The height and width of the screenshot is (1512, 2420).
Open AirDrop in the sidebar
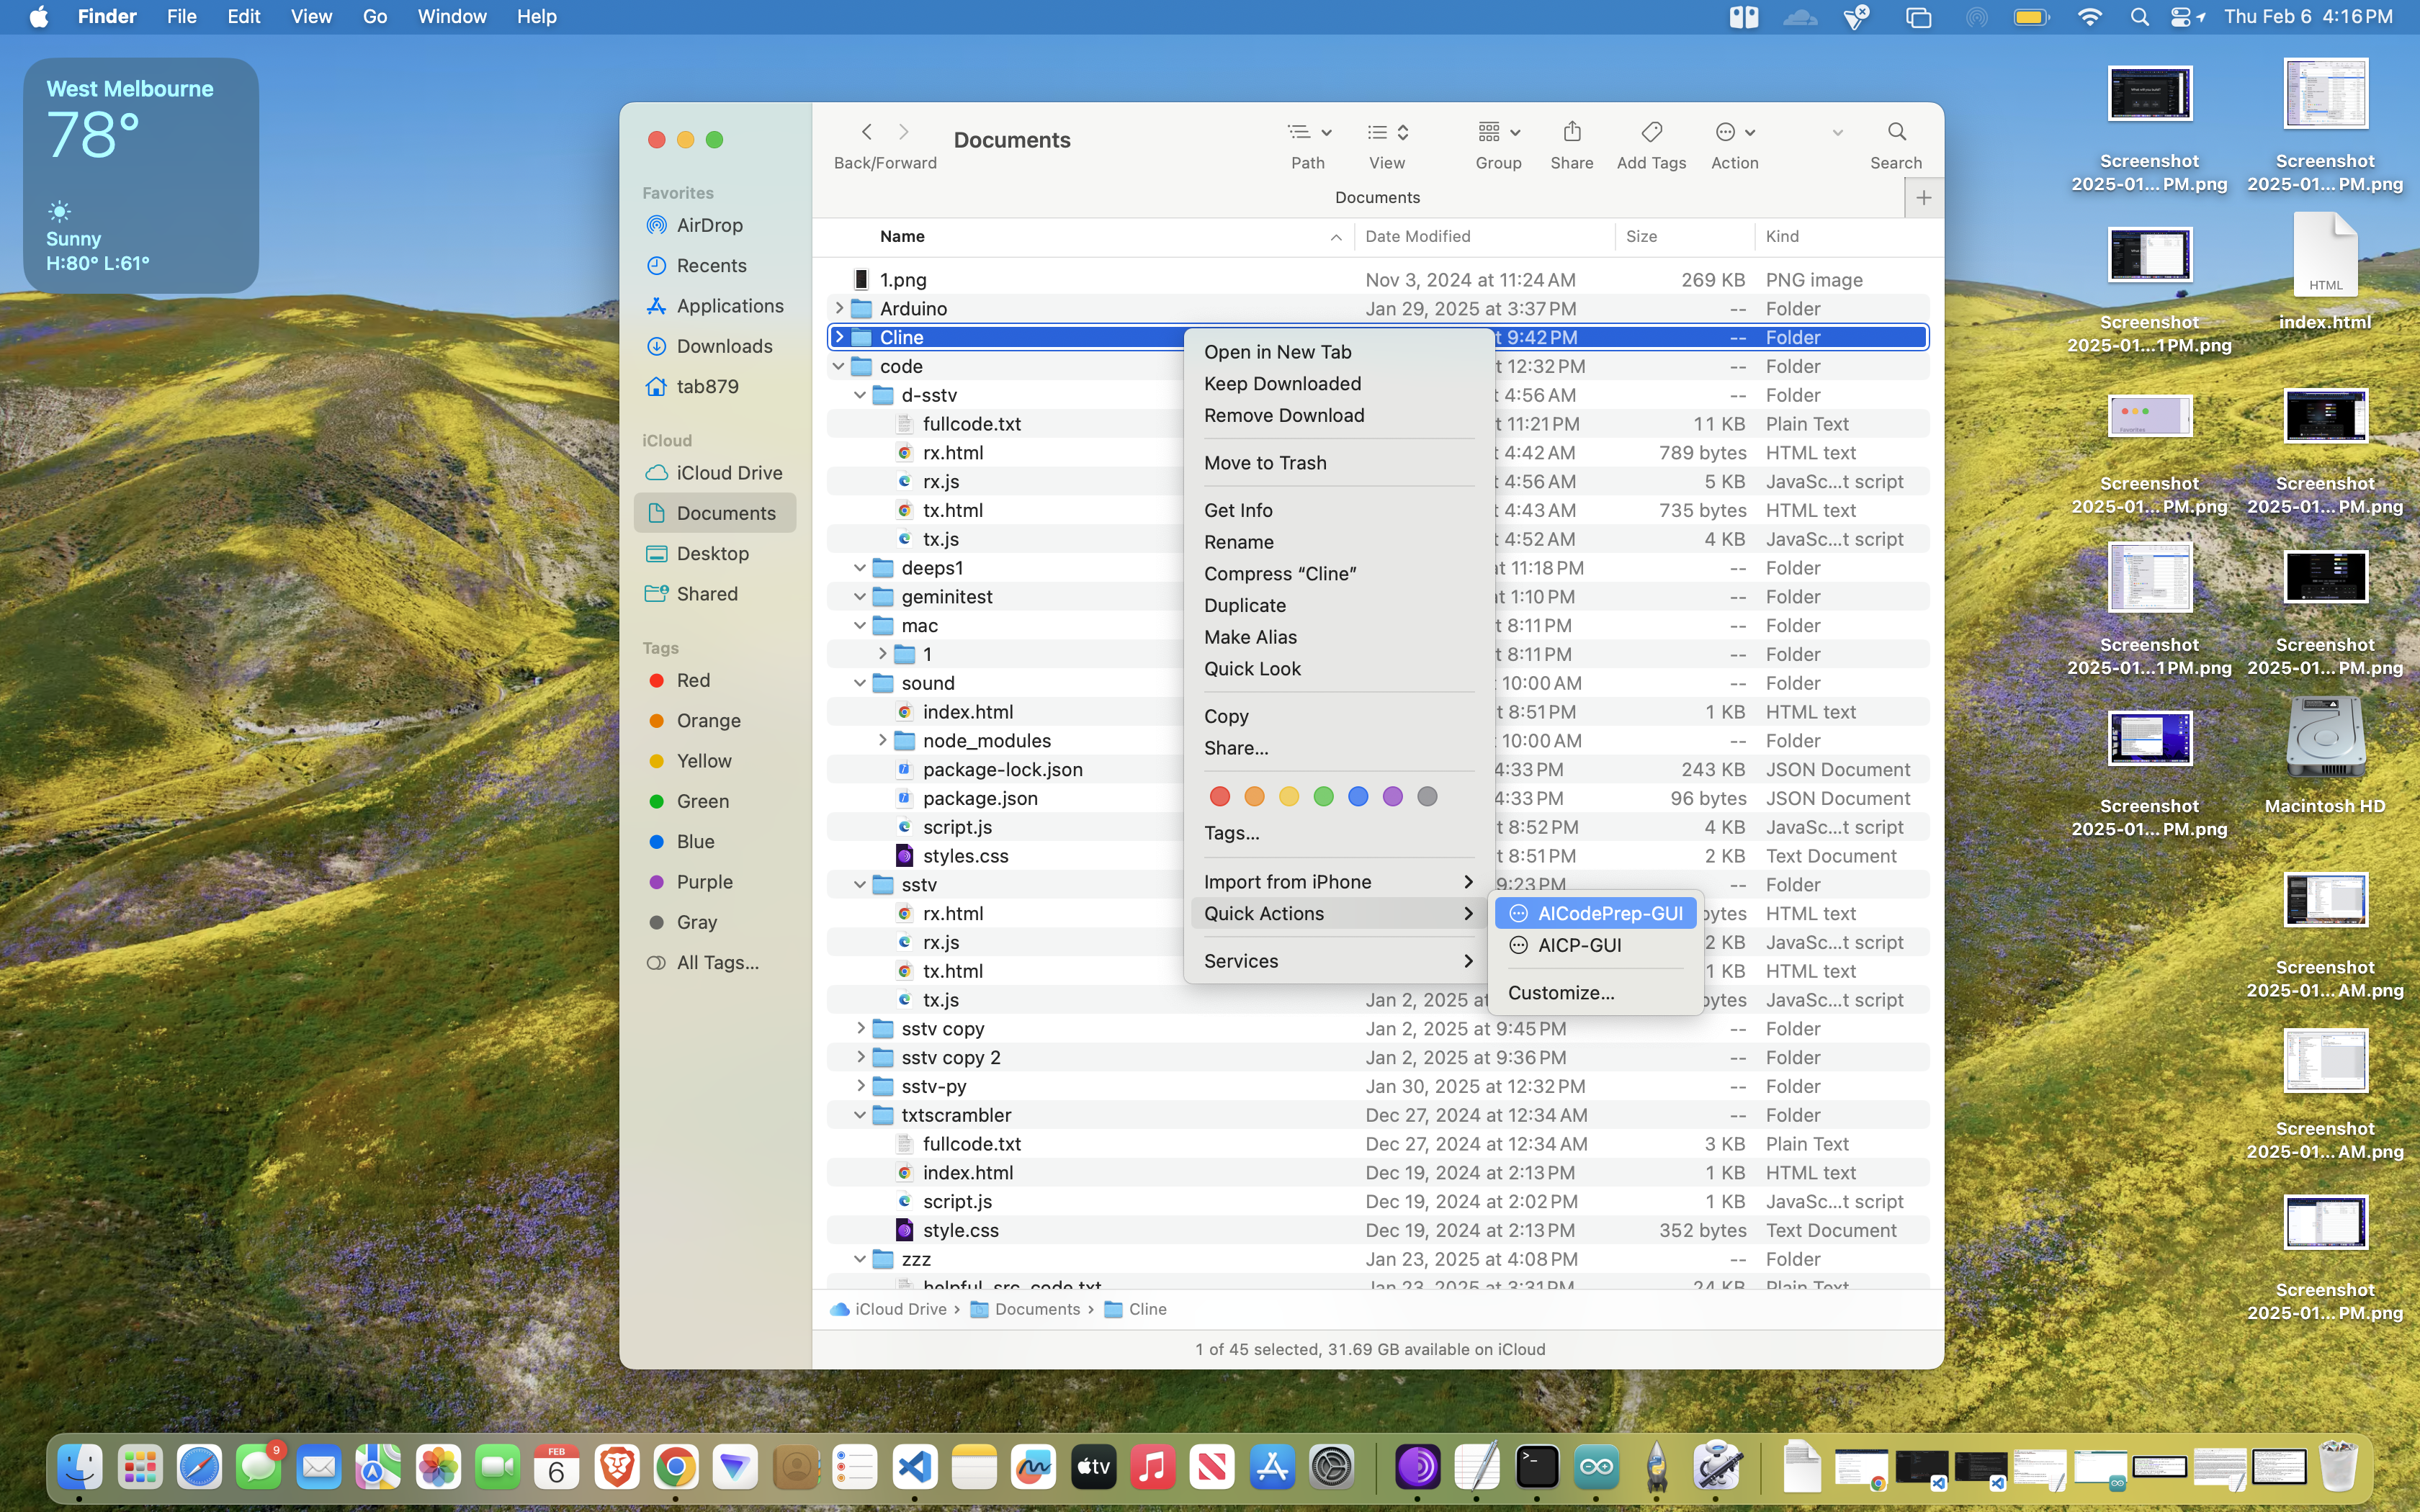(709, 226)
